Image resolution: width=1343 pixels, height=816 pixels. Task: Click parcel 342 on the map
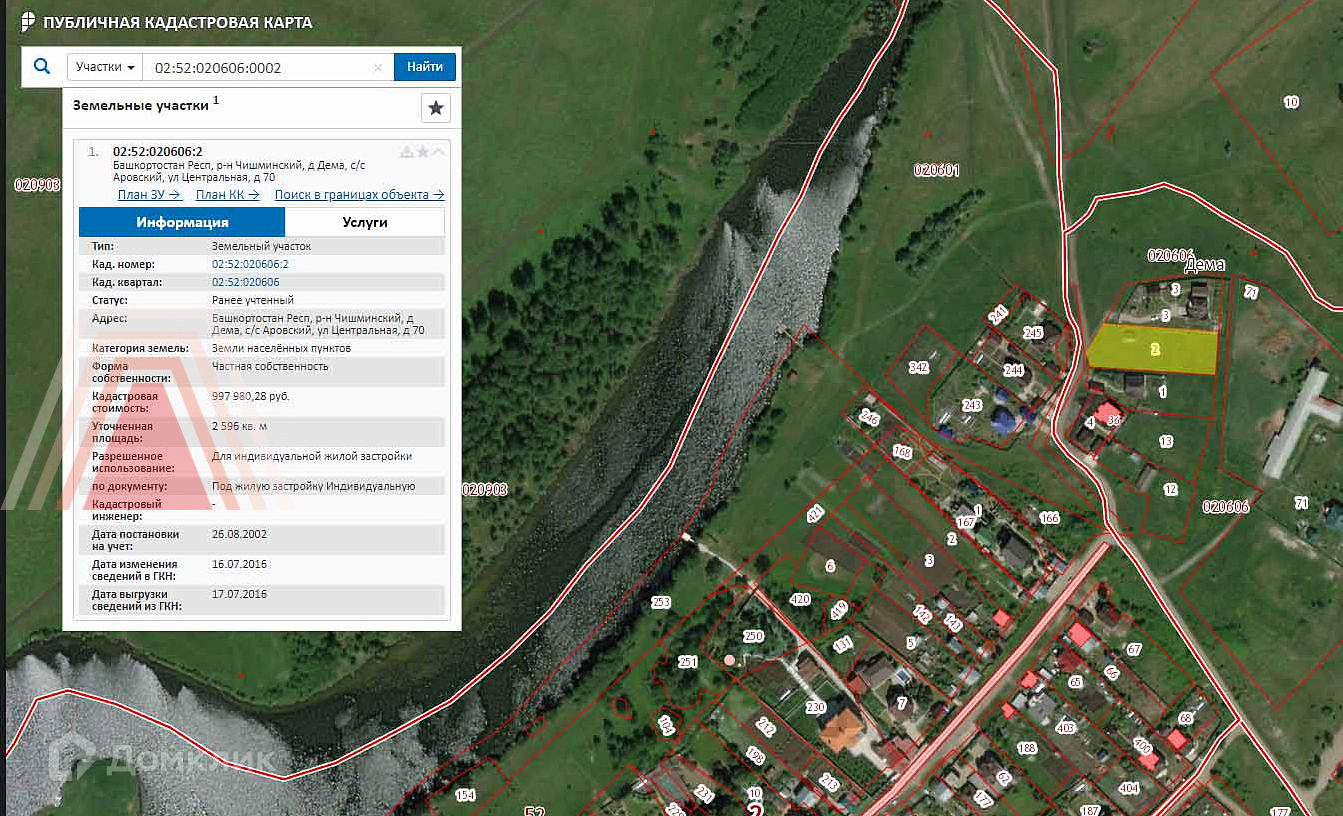point(918,367)
